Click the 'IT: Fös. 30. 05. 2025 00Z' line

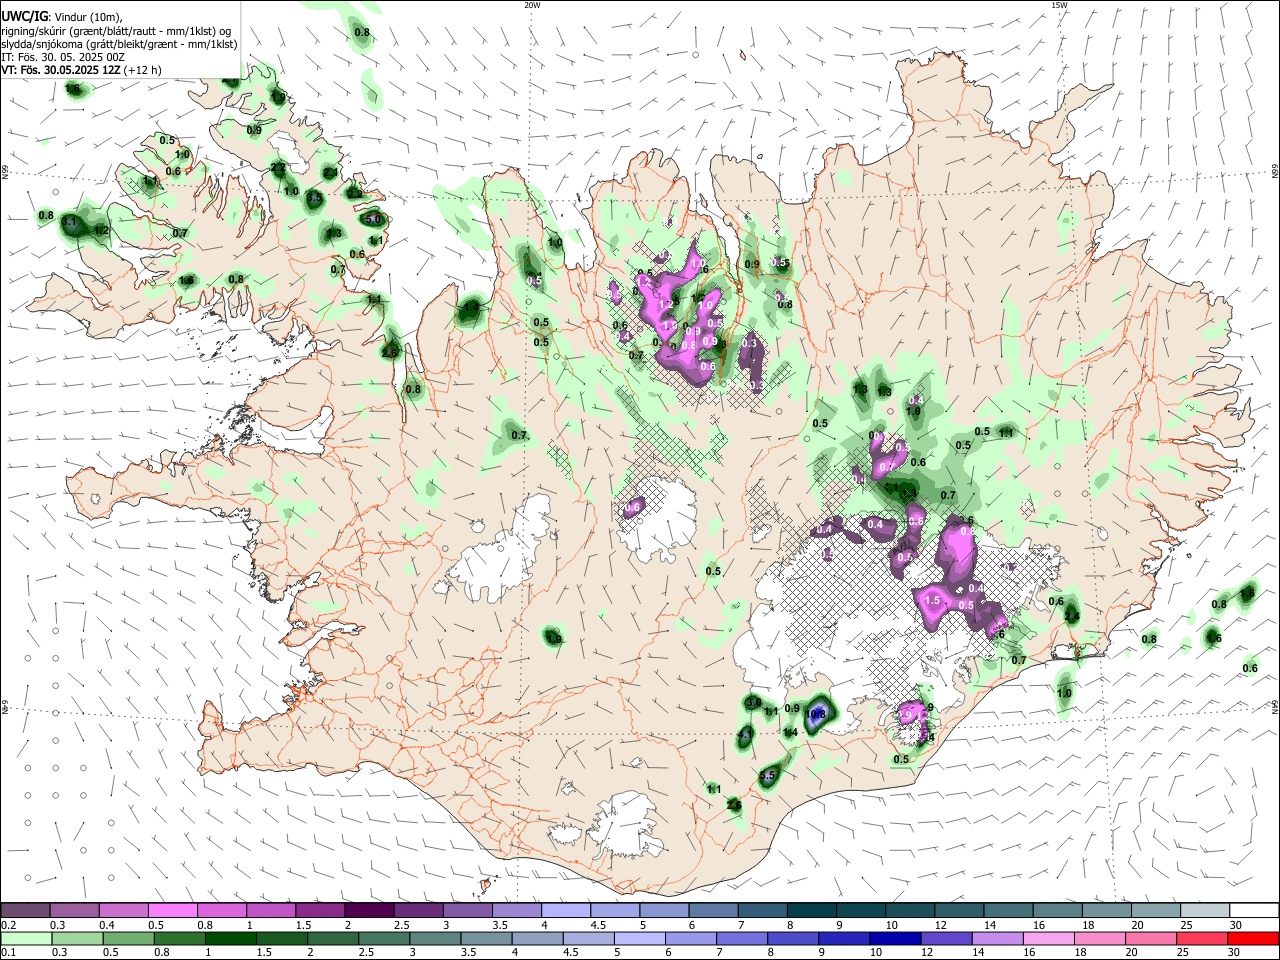pyautogui.click(x=63, y=57)
